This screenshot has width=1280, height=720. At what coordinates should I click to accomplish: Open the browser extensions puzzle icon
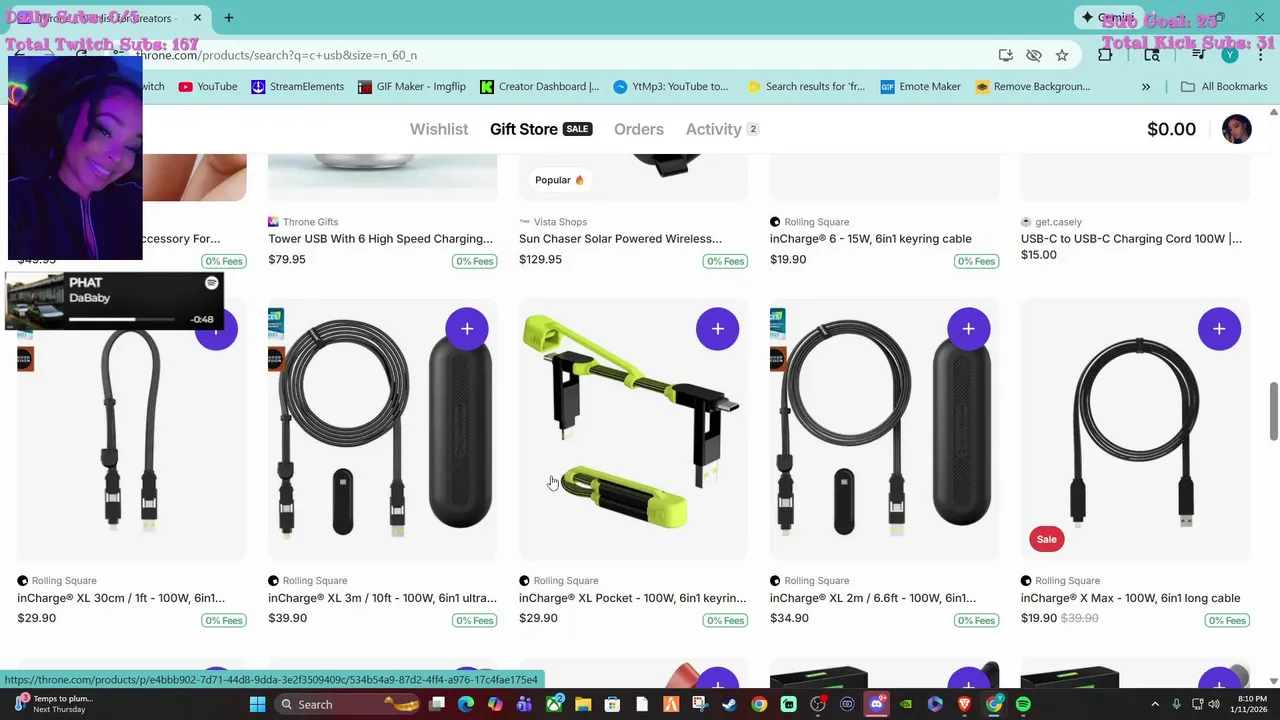(x=1105, y=55)
